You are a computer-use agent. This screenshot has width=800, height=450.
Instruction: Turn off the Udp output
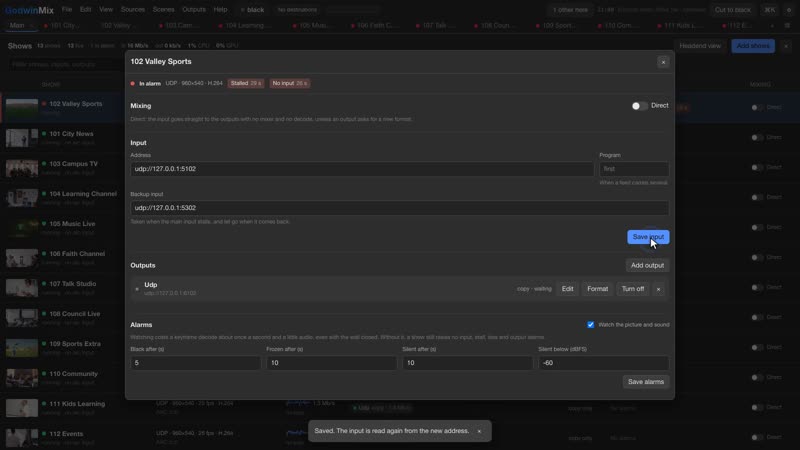[x=633, y=289]
